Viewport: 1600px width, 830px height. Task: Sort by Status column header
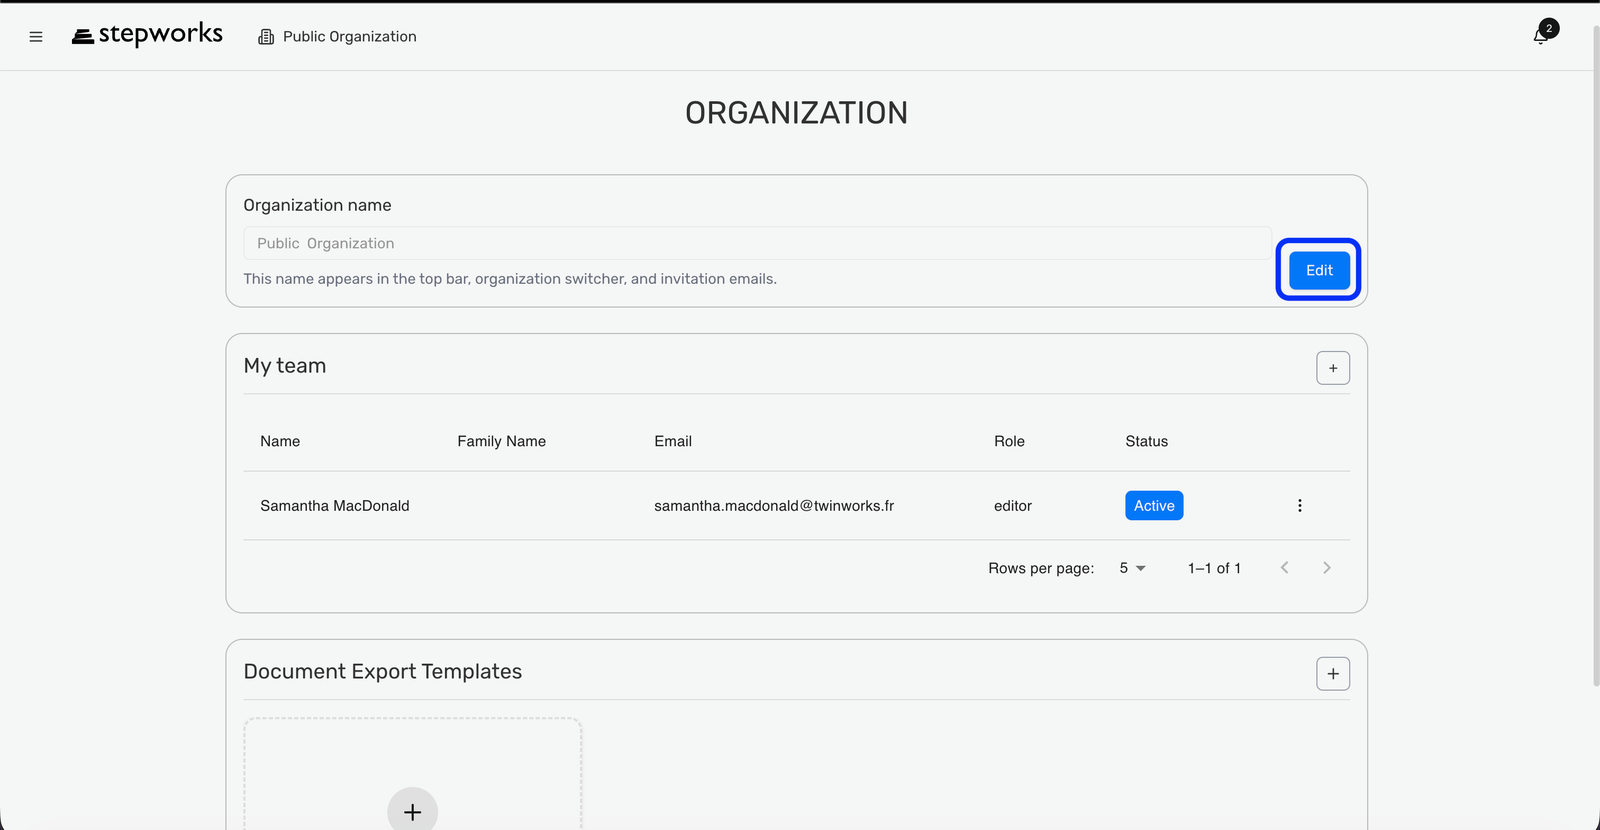pos(1147,441)
